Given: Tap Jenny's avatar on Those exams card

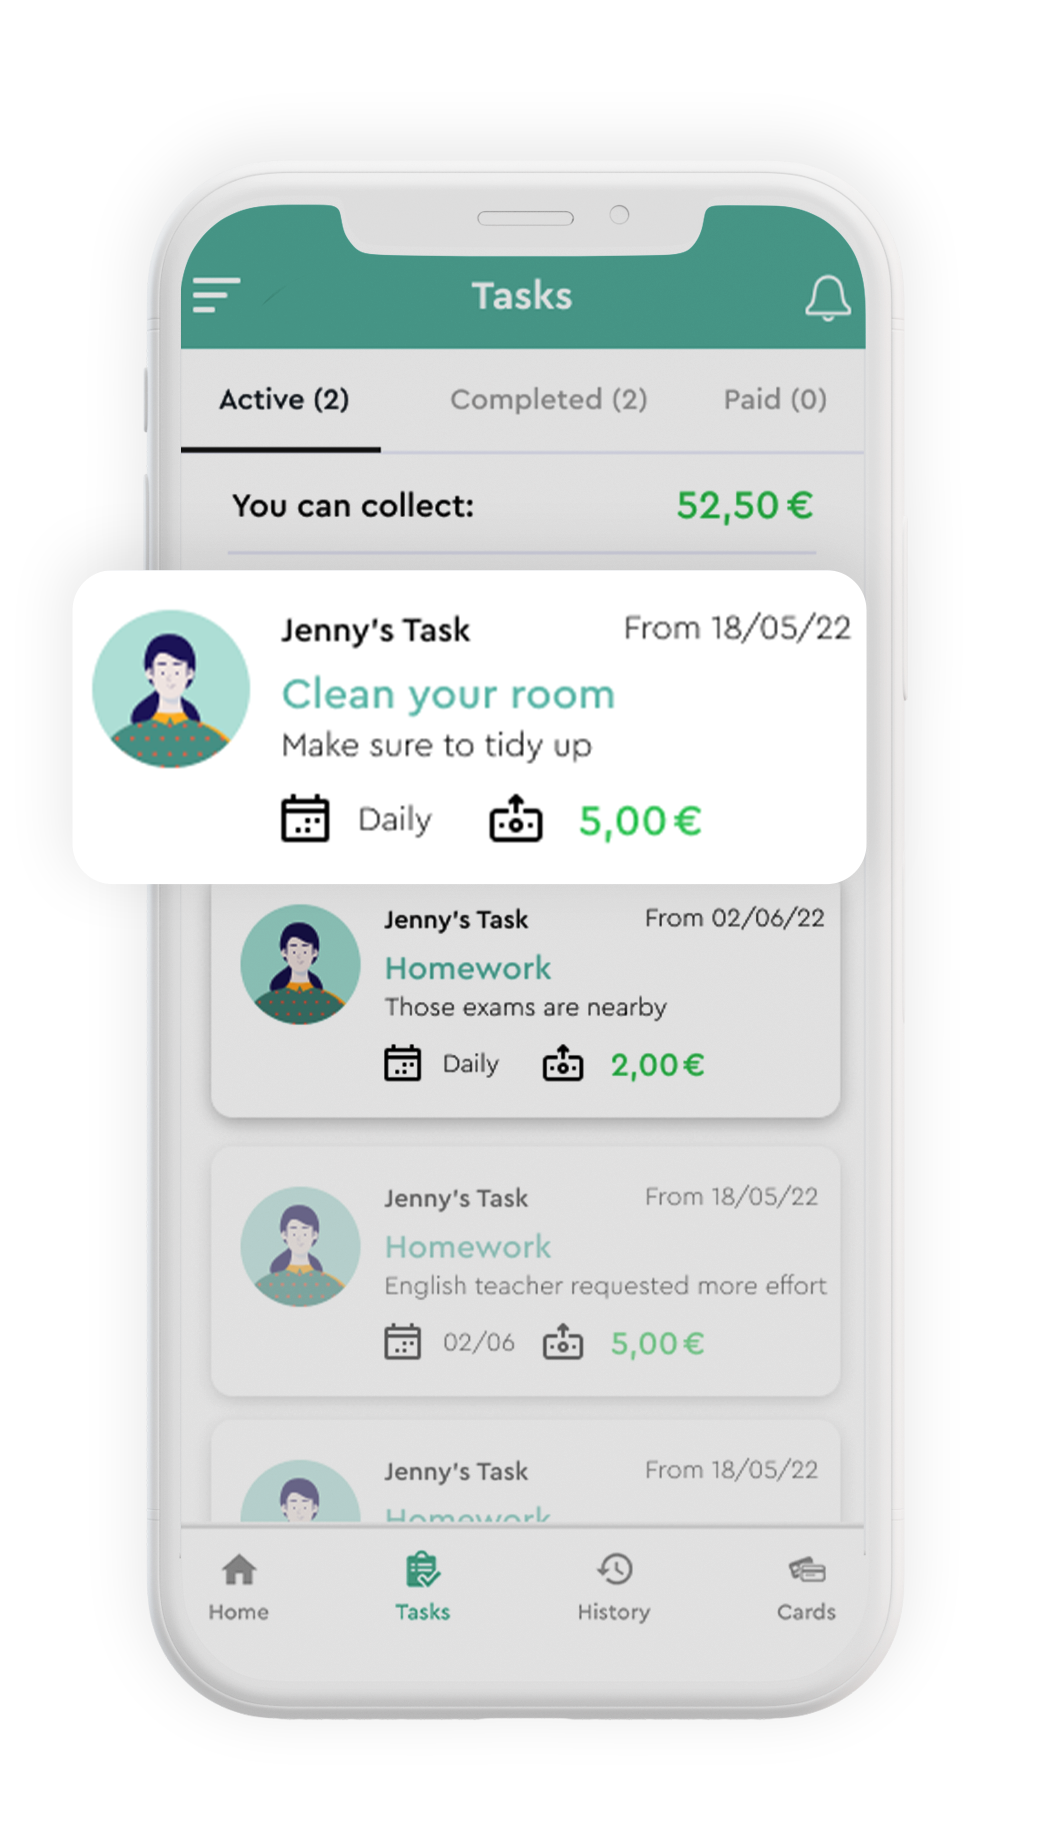Looking at the screenshot, I should (300, 964).
